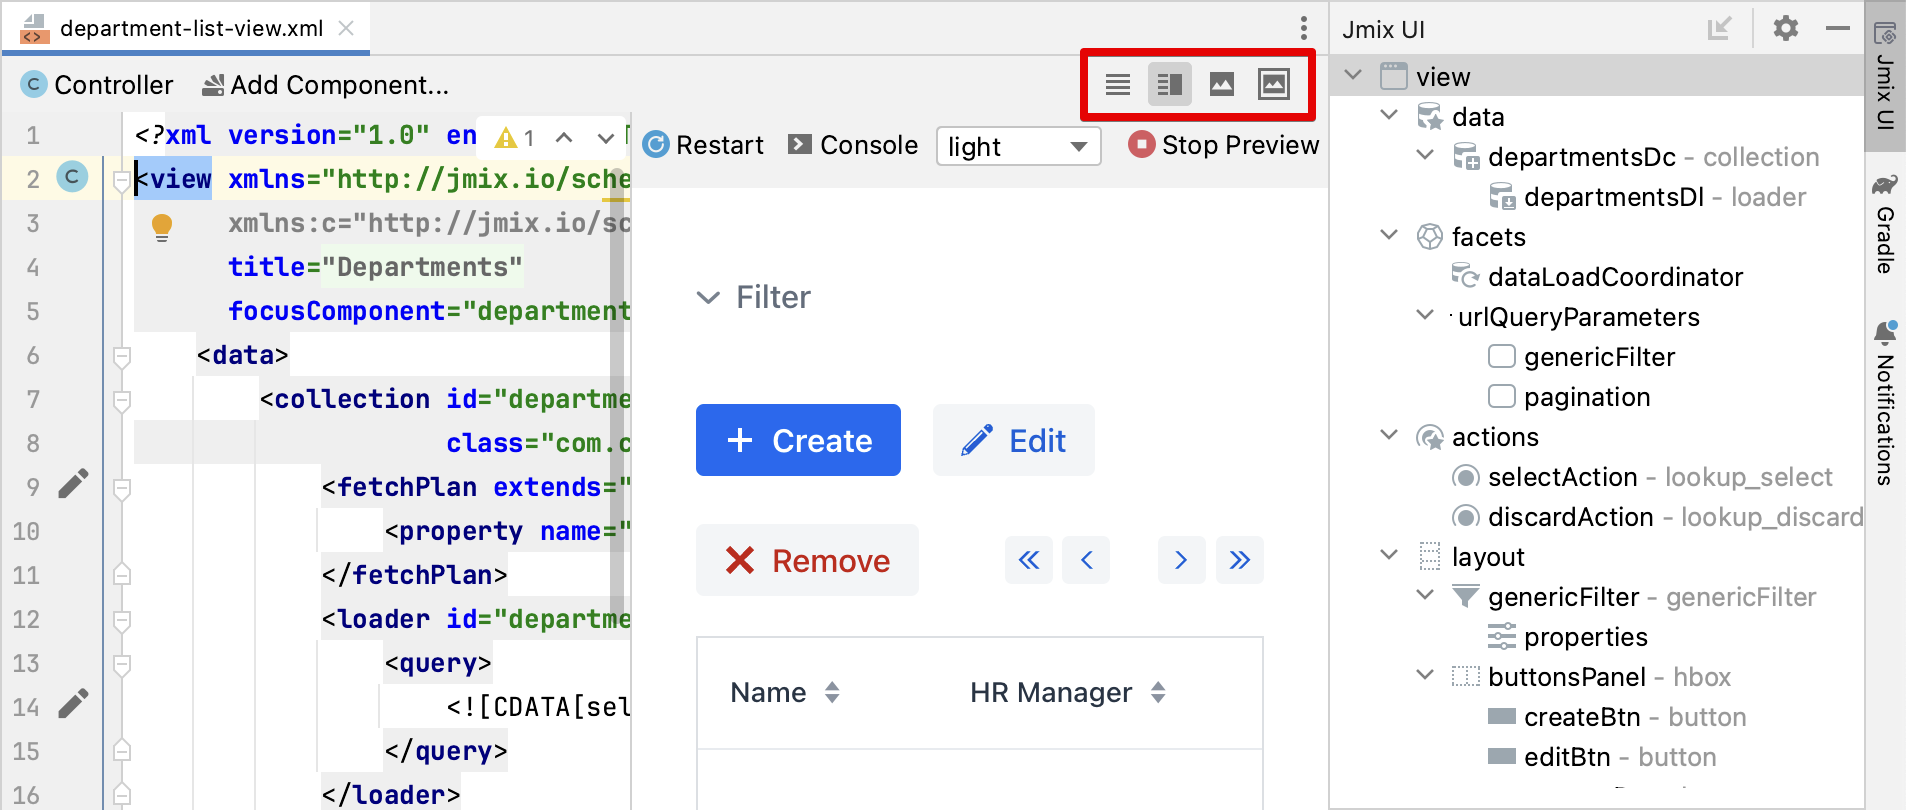Go to last page in pagination
The image size is (1906, 810).
[1240, 560]
